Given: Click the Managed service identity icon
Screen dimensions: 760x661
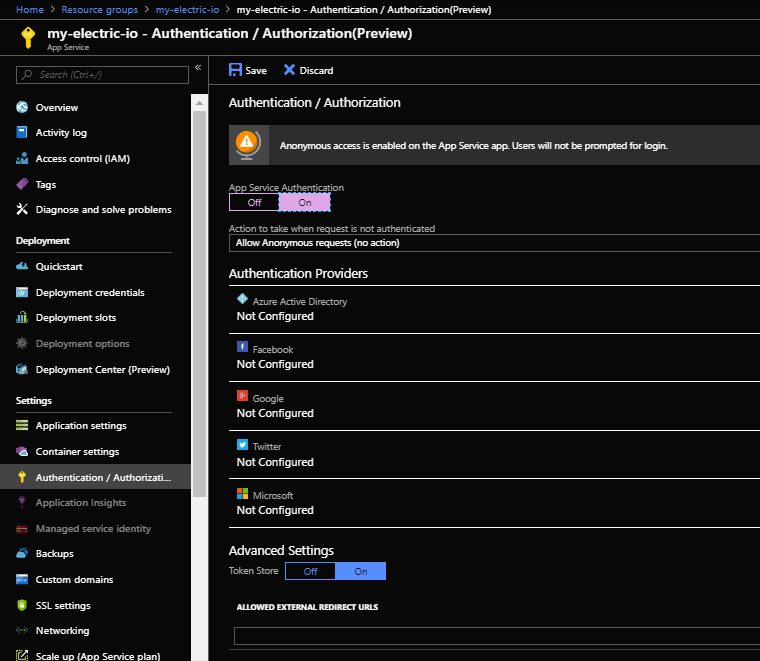Looking at the screenshot, I should tap(22, 529).
